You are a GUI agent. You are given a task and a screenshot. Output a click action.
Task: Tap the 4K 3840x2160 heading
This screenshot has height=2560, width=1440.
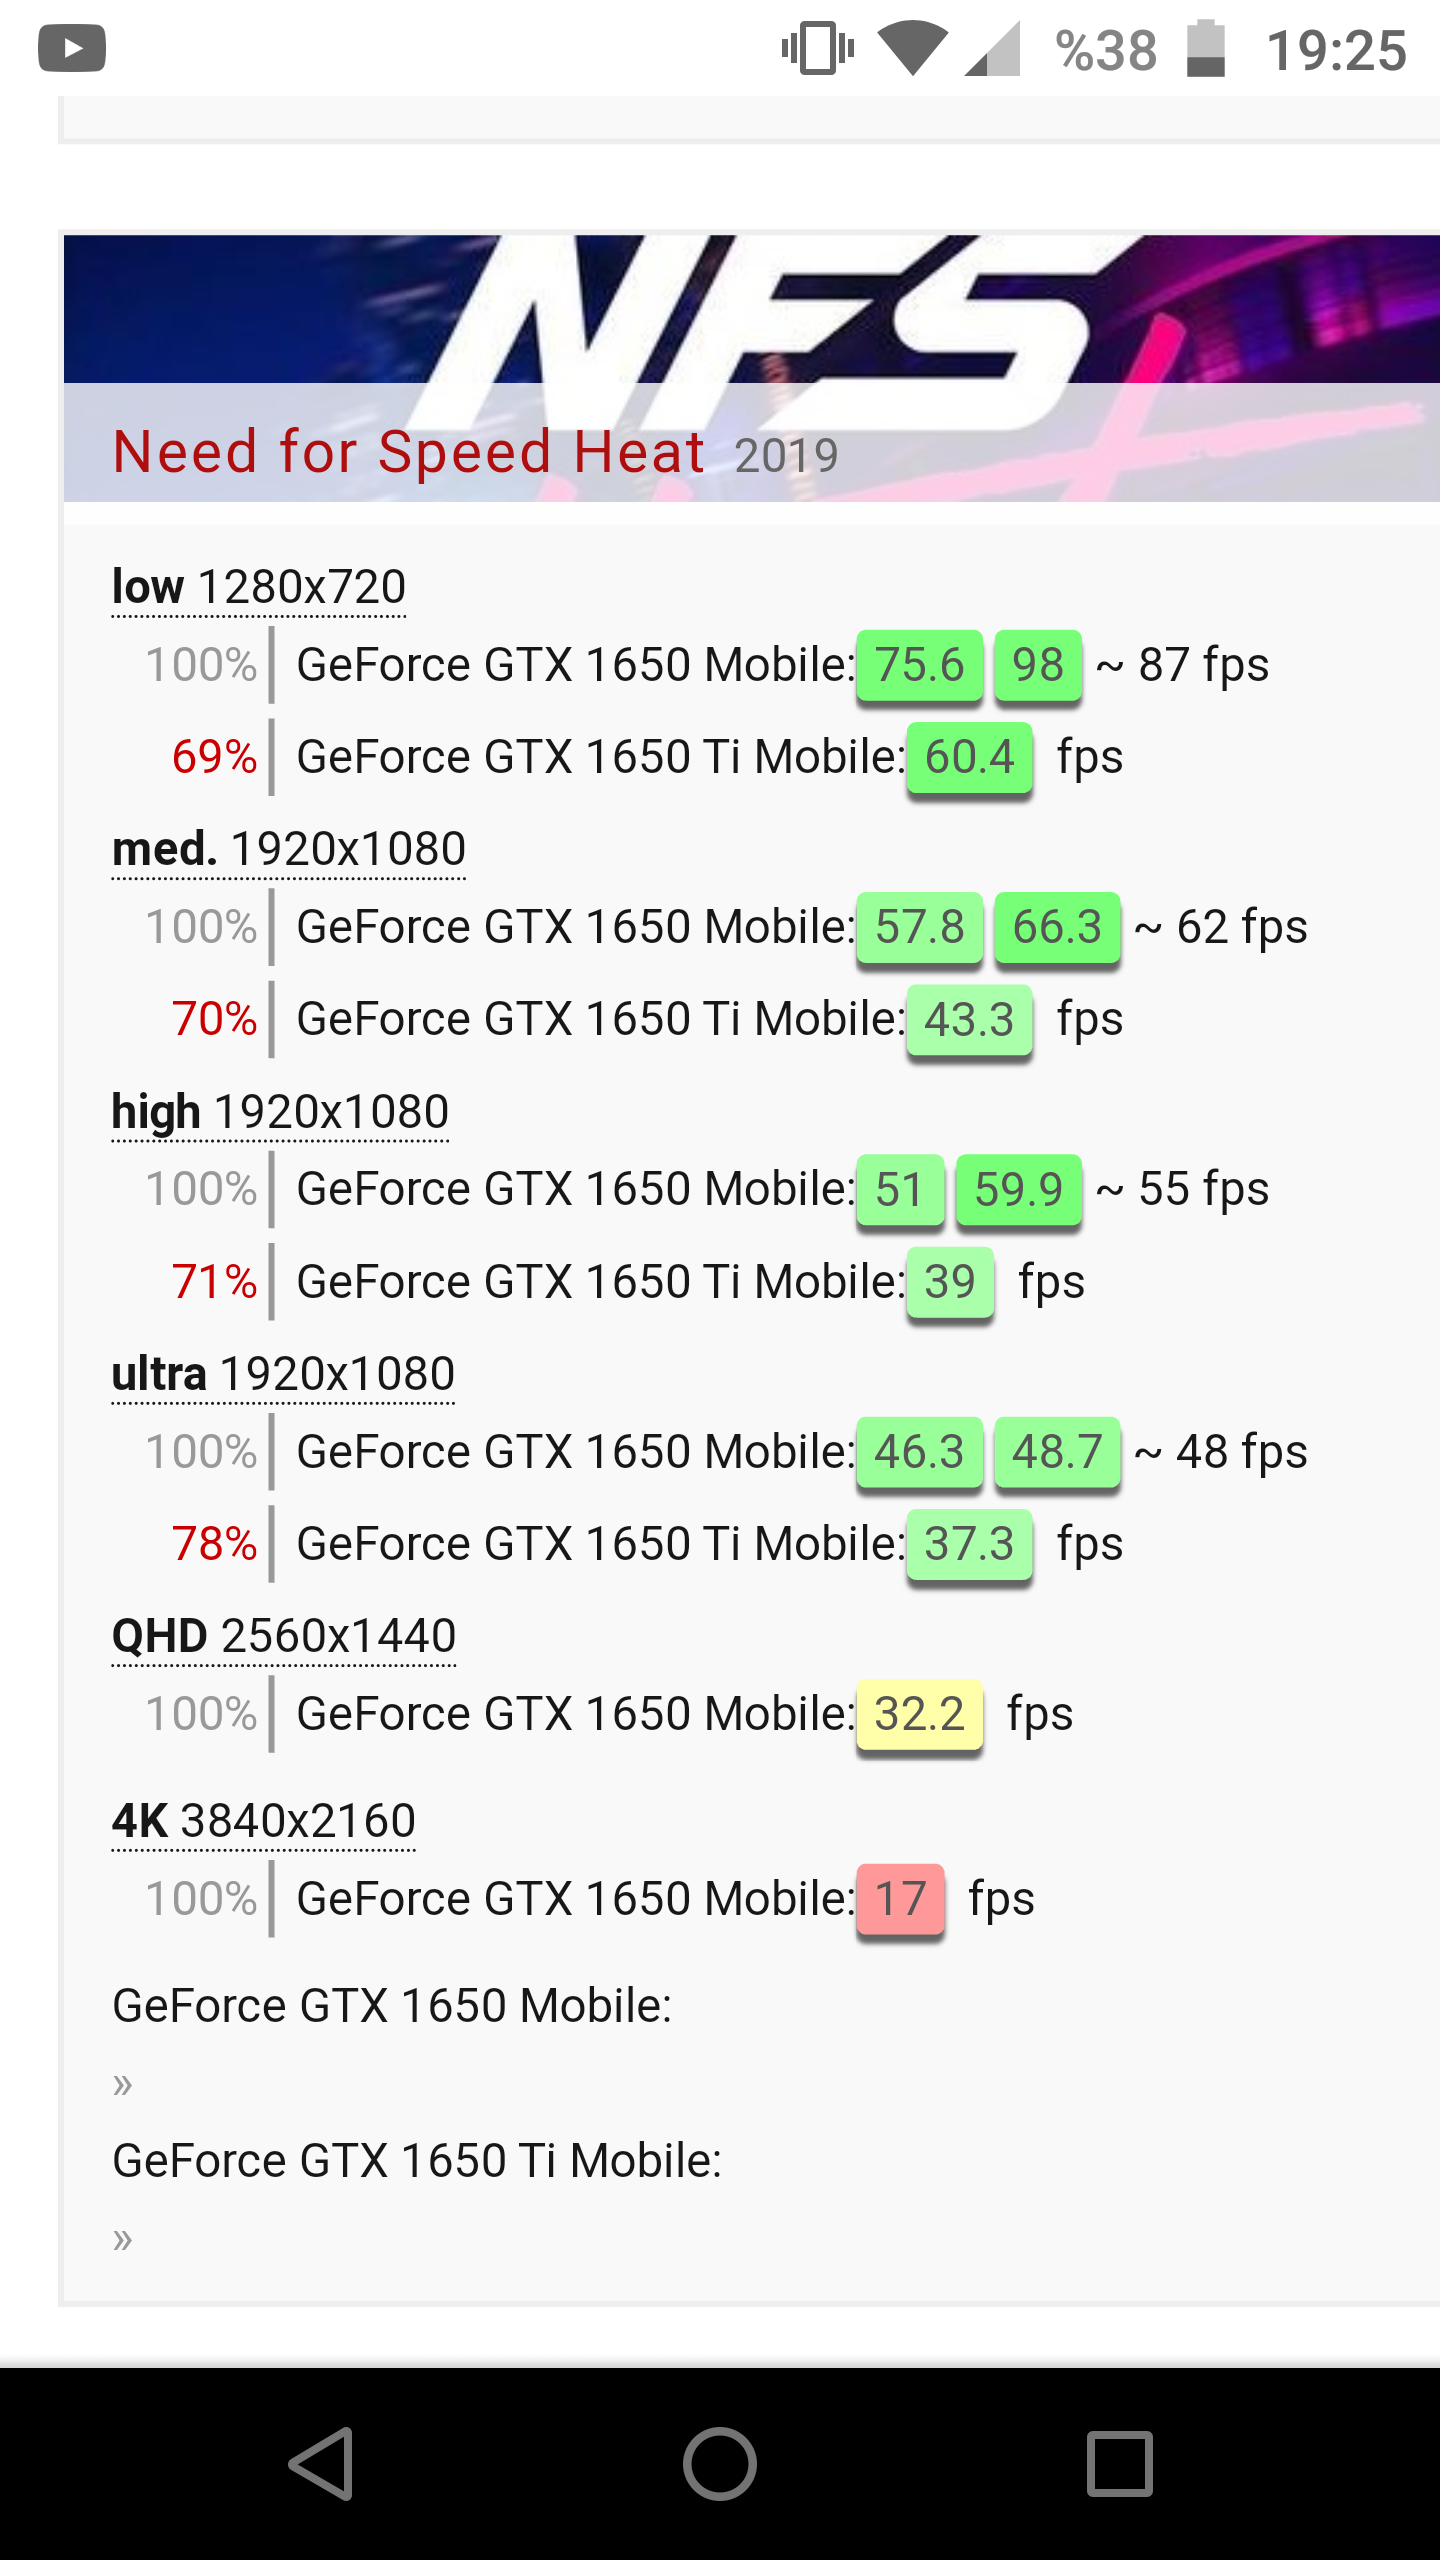coord(264,1821)
